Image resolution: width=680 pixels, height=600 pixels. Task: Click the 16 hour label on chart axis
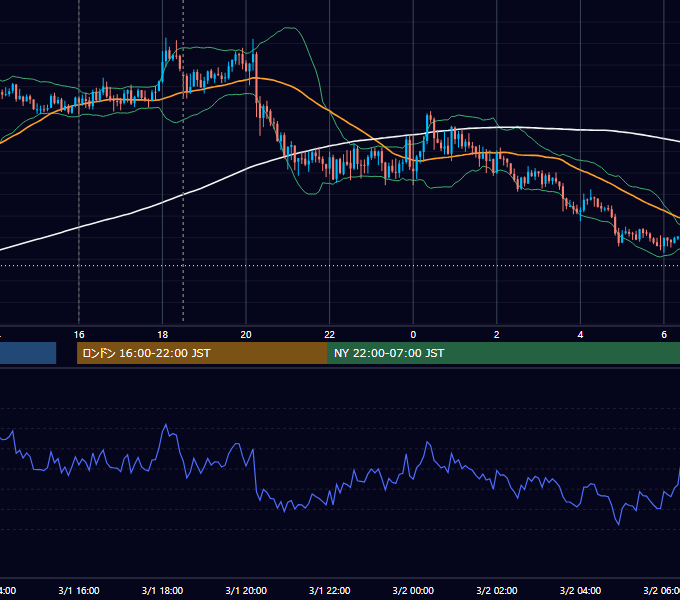[x=79, y=335]
